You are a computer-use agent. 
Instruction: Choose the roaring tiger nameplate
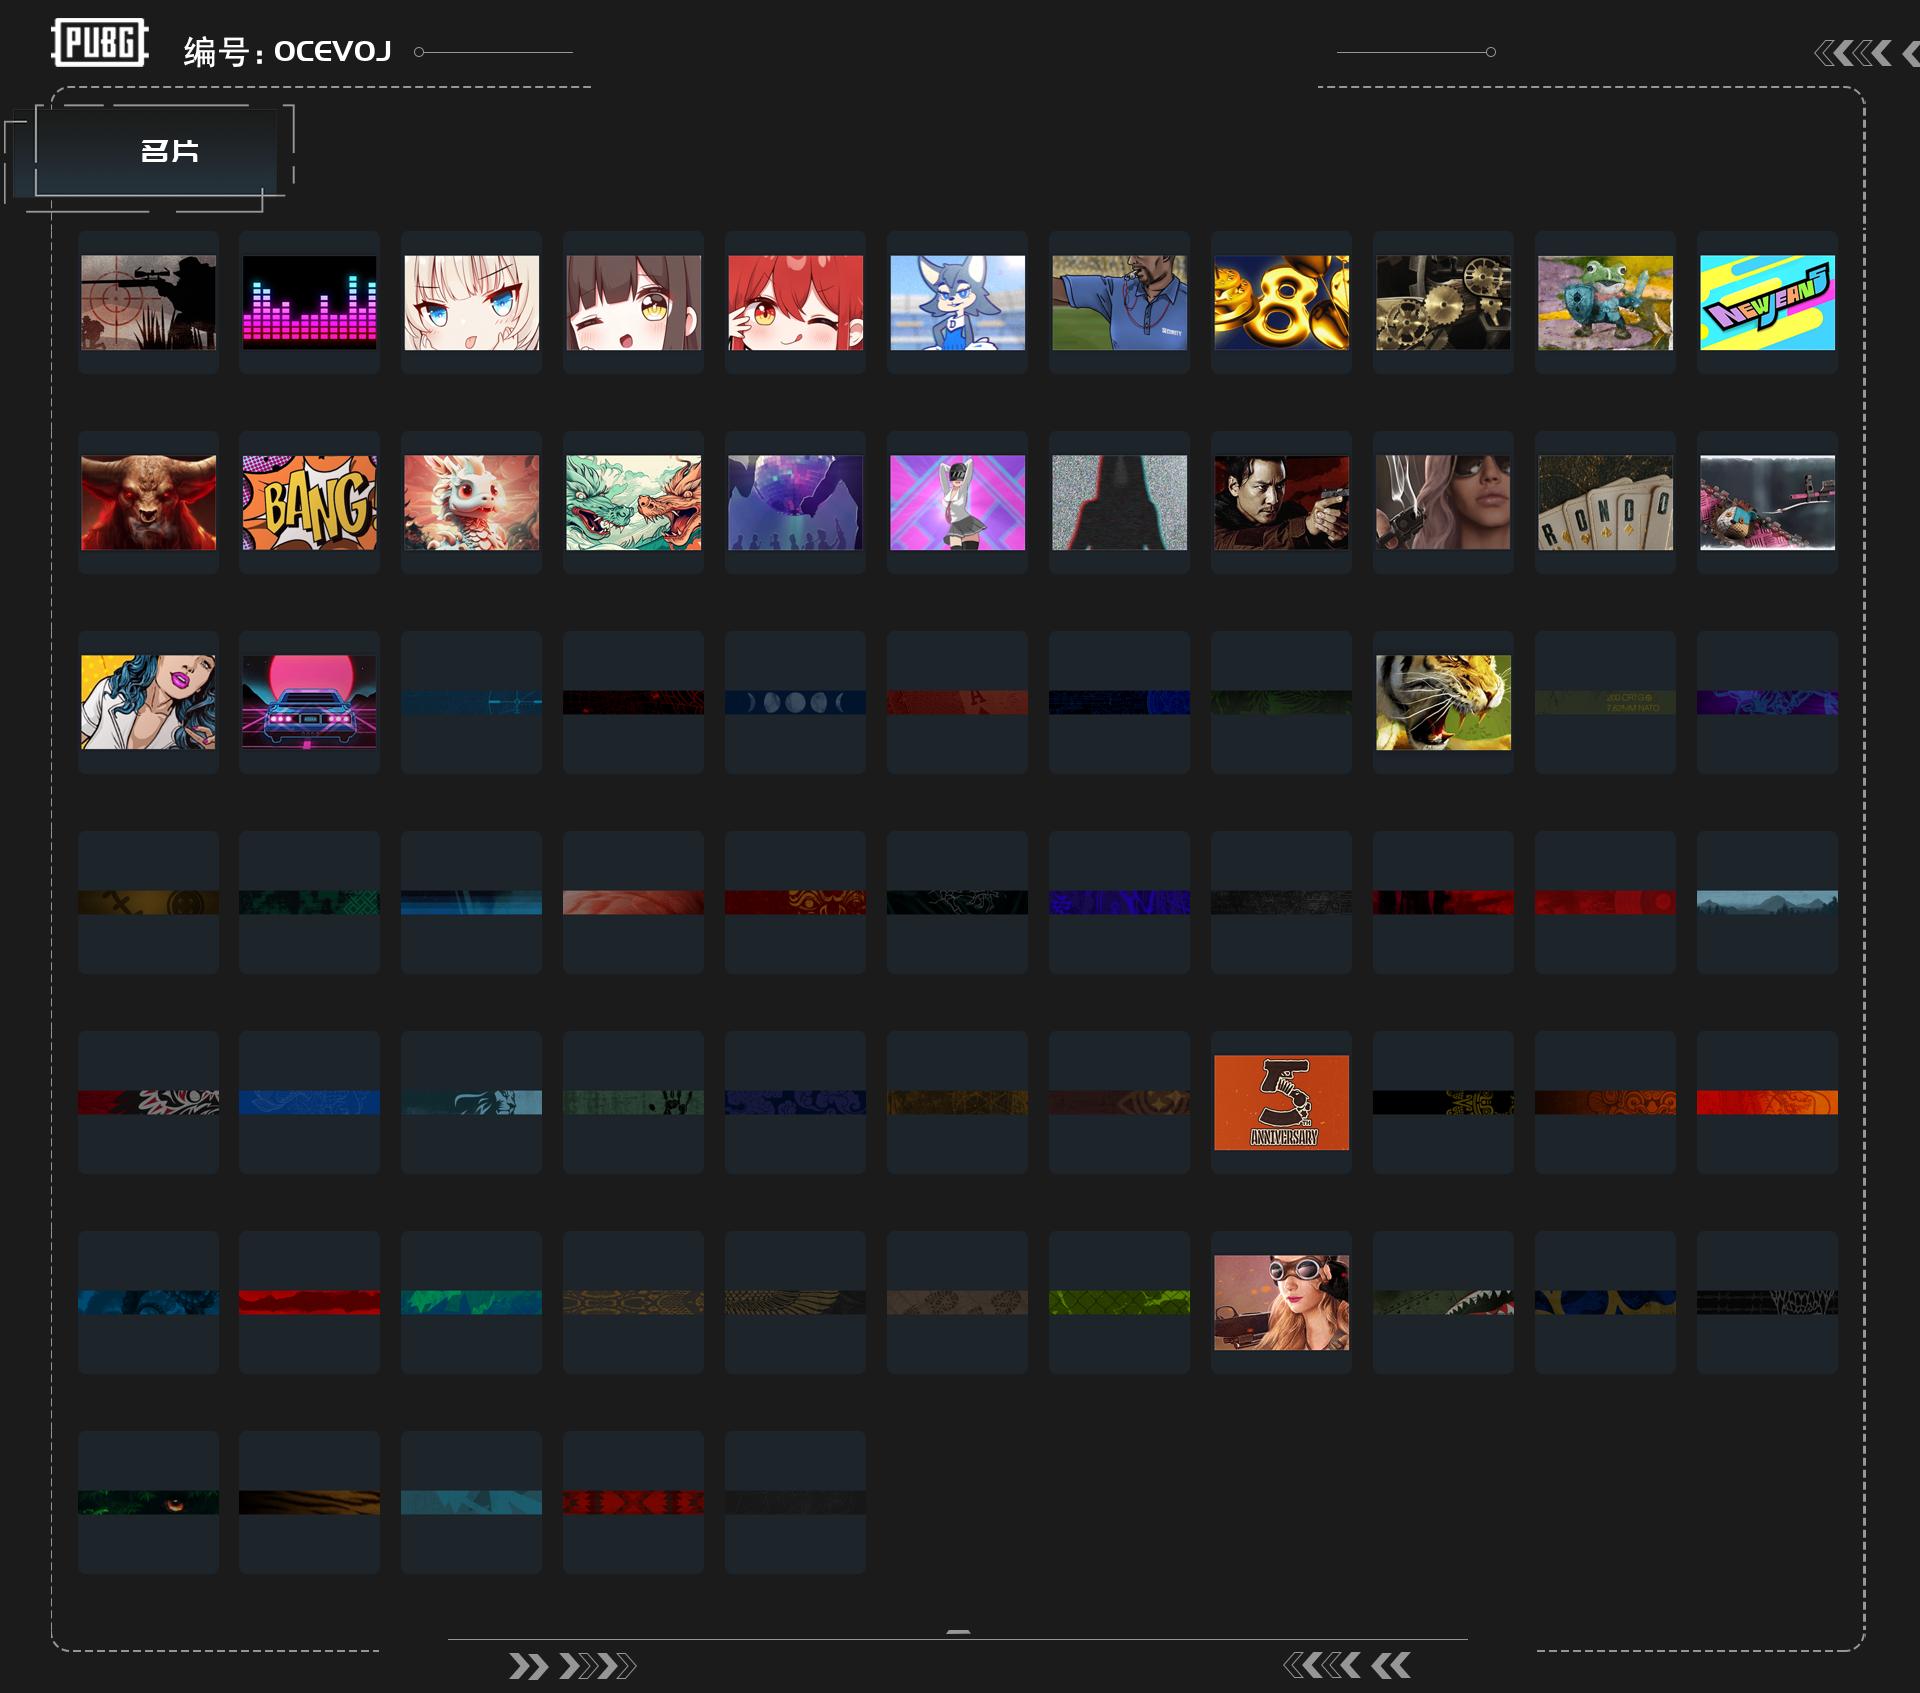1443,702
